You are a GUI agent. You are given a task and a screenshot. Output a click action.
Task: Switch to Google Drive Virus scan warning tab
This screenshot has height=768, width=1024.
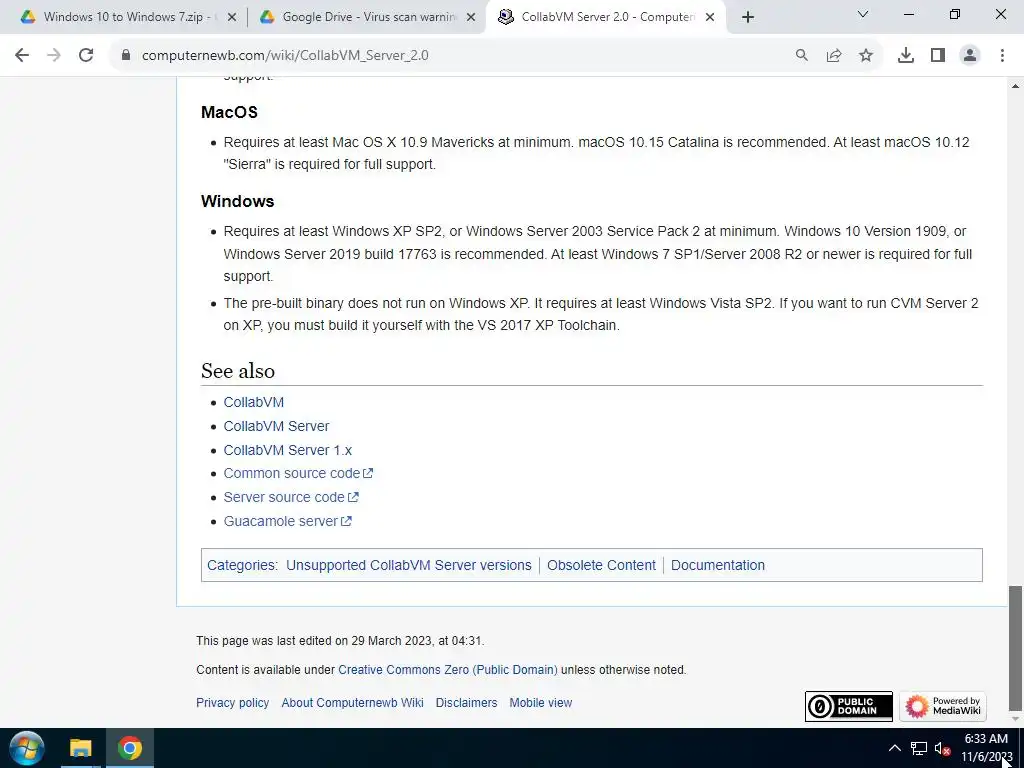(368, 18)
